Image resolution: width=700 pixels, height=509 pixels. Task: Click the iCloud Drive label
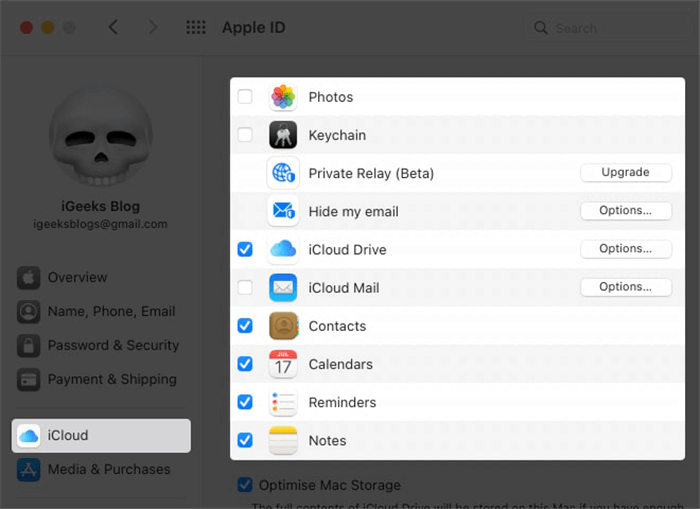coord(347,250)
